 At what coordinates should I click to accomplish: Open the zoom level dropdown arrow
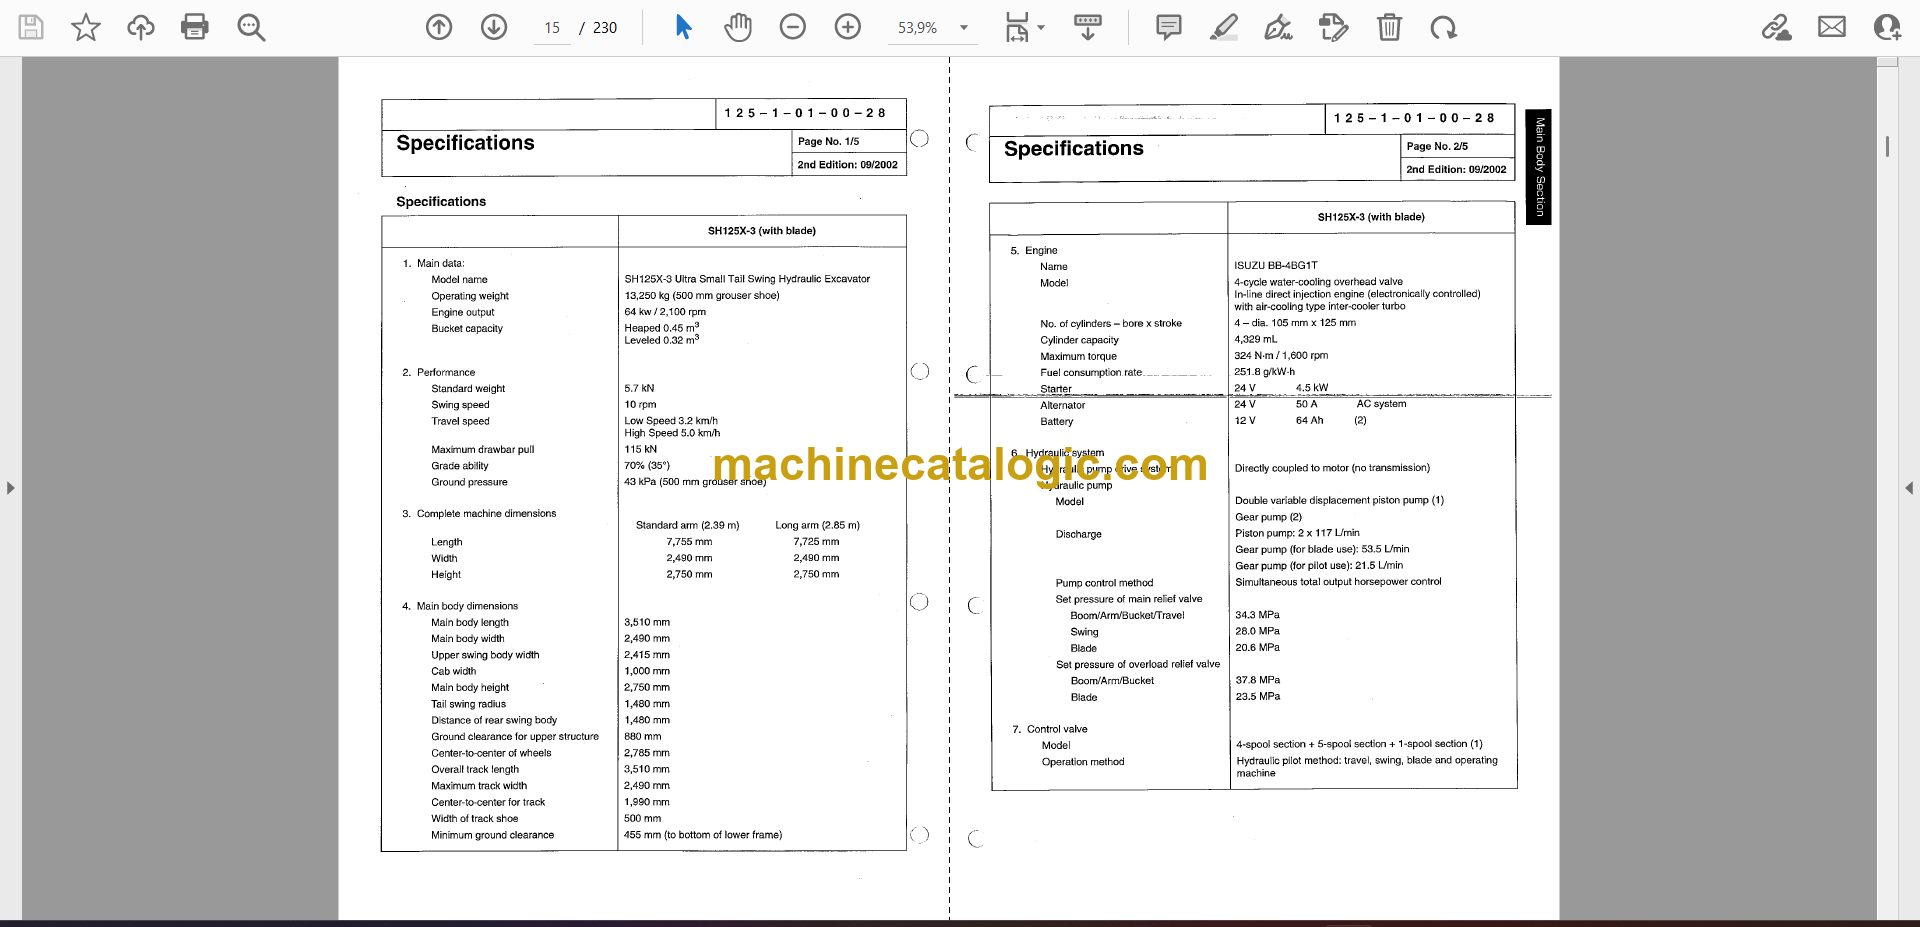[x=964, y=28]
